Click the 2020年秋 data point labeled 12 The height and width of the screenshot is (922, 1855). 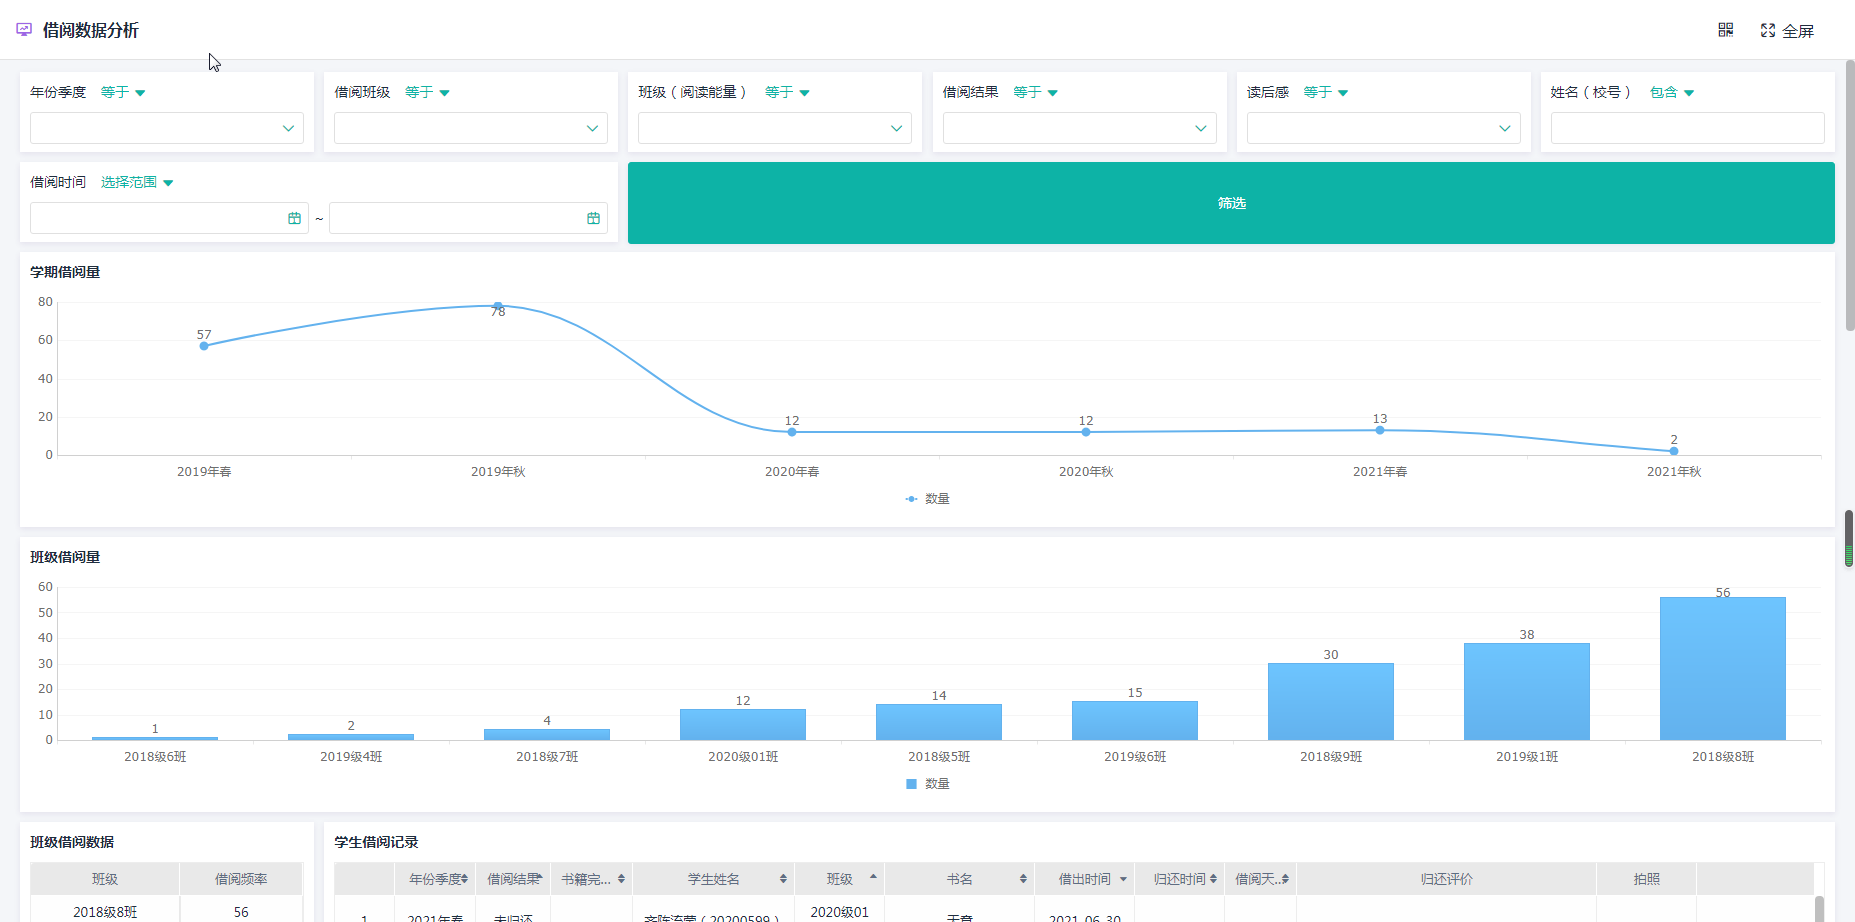click(x=1086, y=432)
